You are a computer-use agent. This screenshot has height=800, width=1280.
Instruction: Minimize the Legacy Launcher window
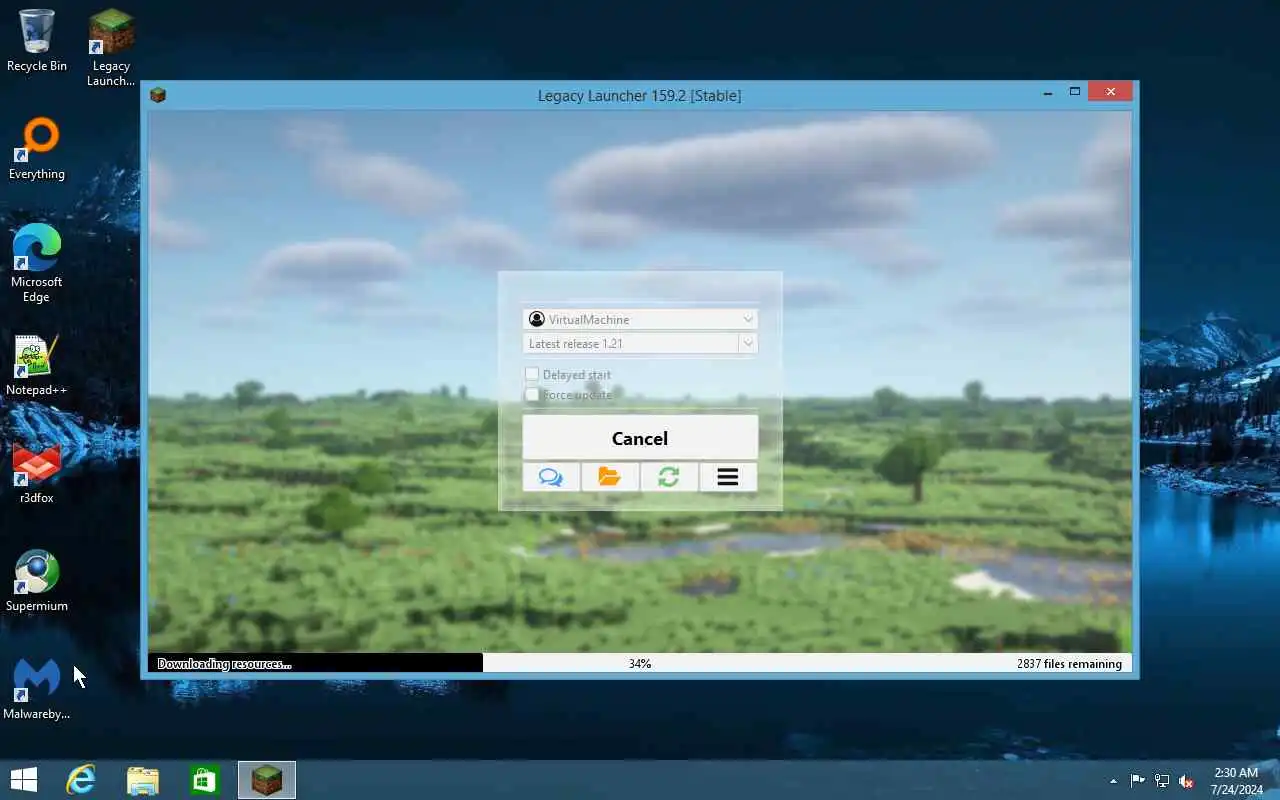[1048, 92]
